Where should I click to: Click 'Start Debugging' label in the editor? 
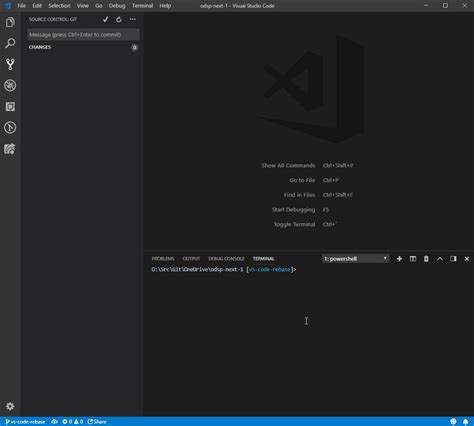293,210
